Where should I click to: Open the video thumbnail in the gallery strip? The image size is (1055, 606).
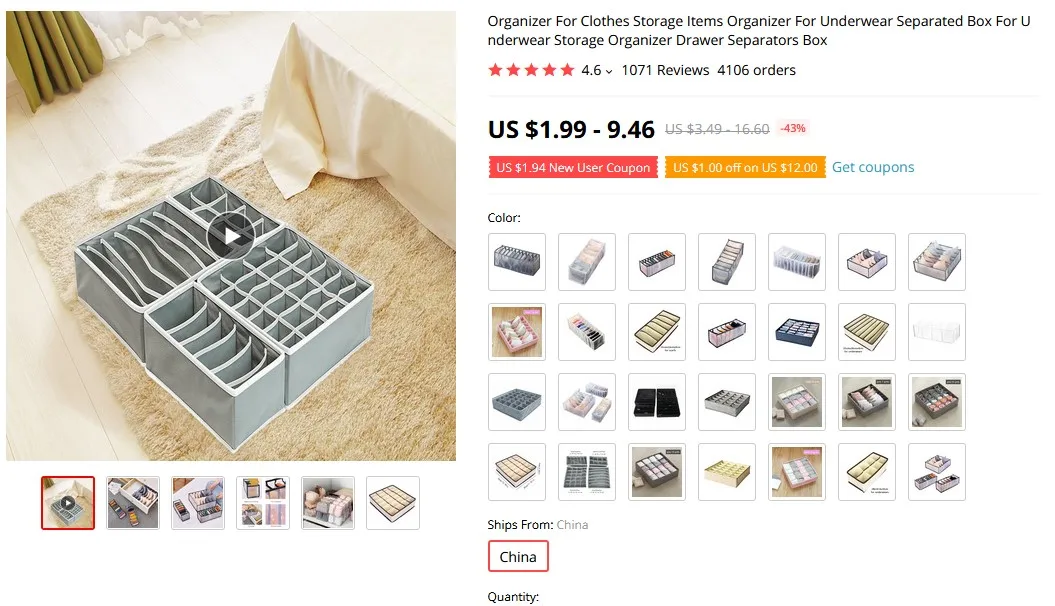[68, 503]
